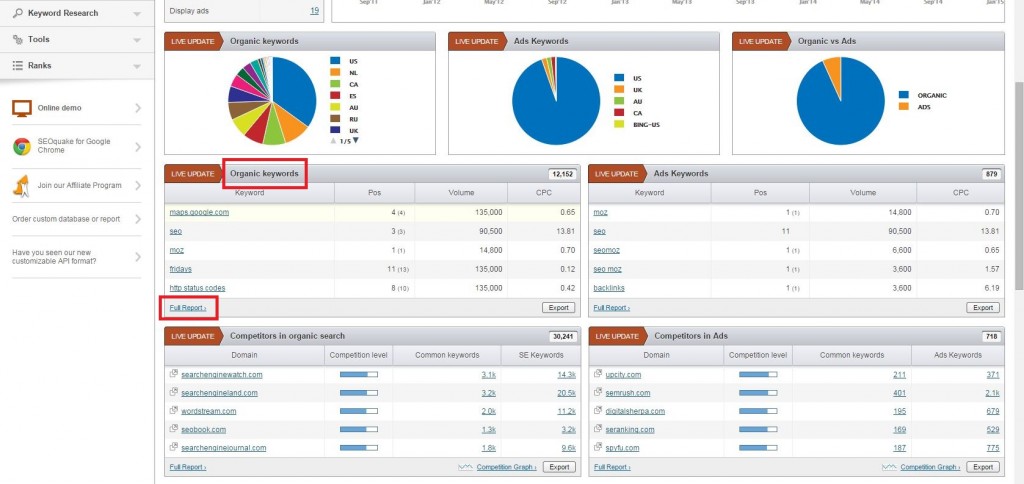Viewport: 1024px width, 484px height.
Task: Open http status codes keyword link
Action: 197,288
